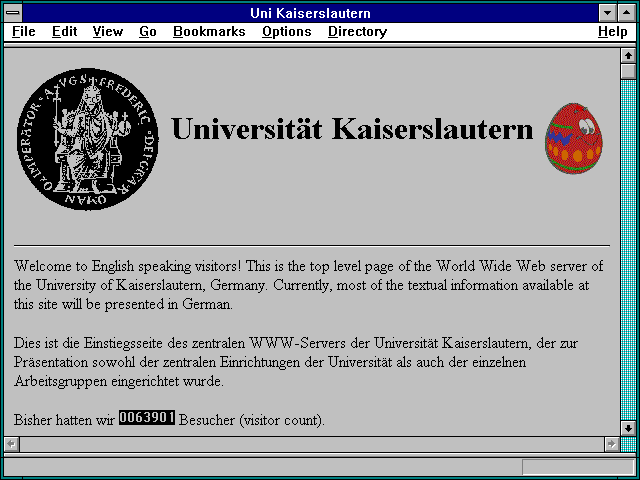Click the 'Welcome to English speaking visitors!' text
The width and height of the screenshot is (640, 480).
click(127, 266)
